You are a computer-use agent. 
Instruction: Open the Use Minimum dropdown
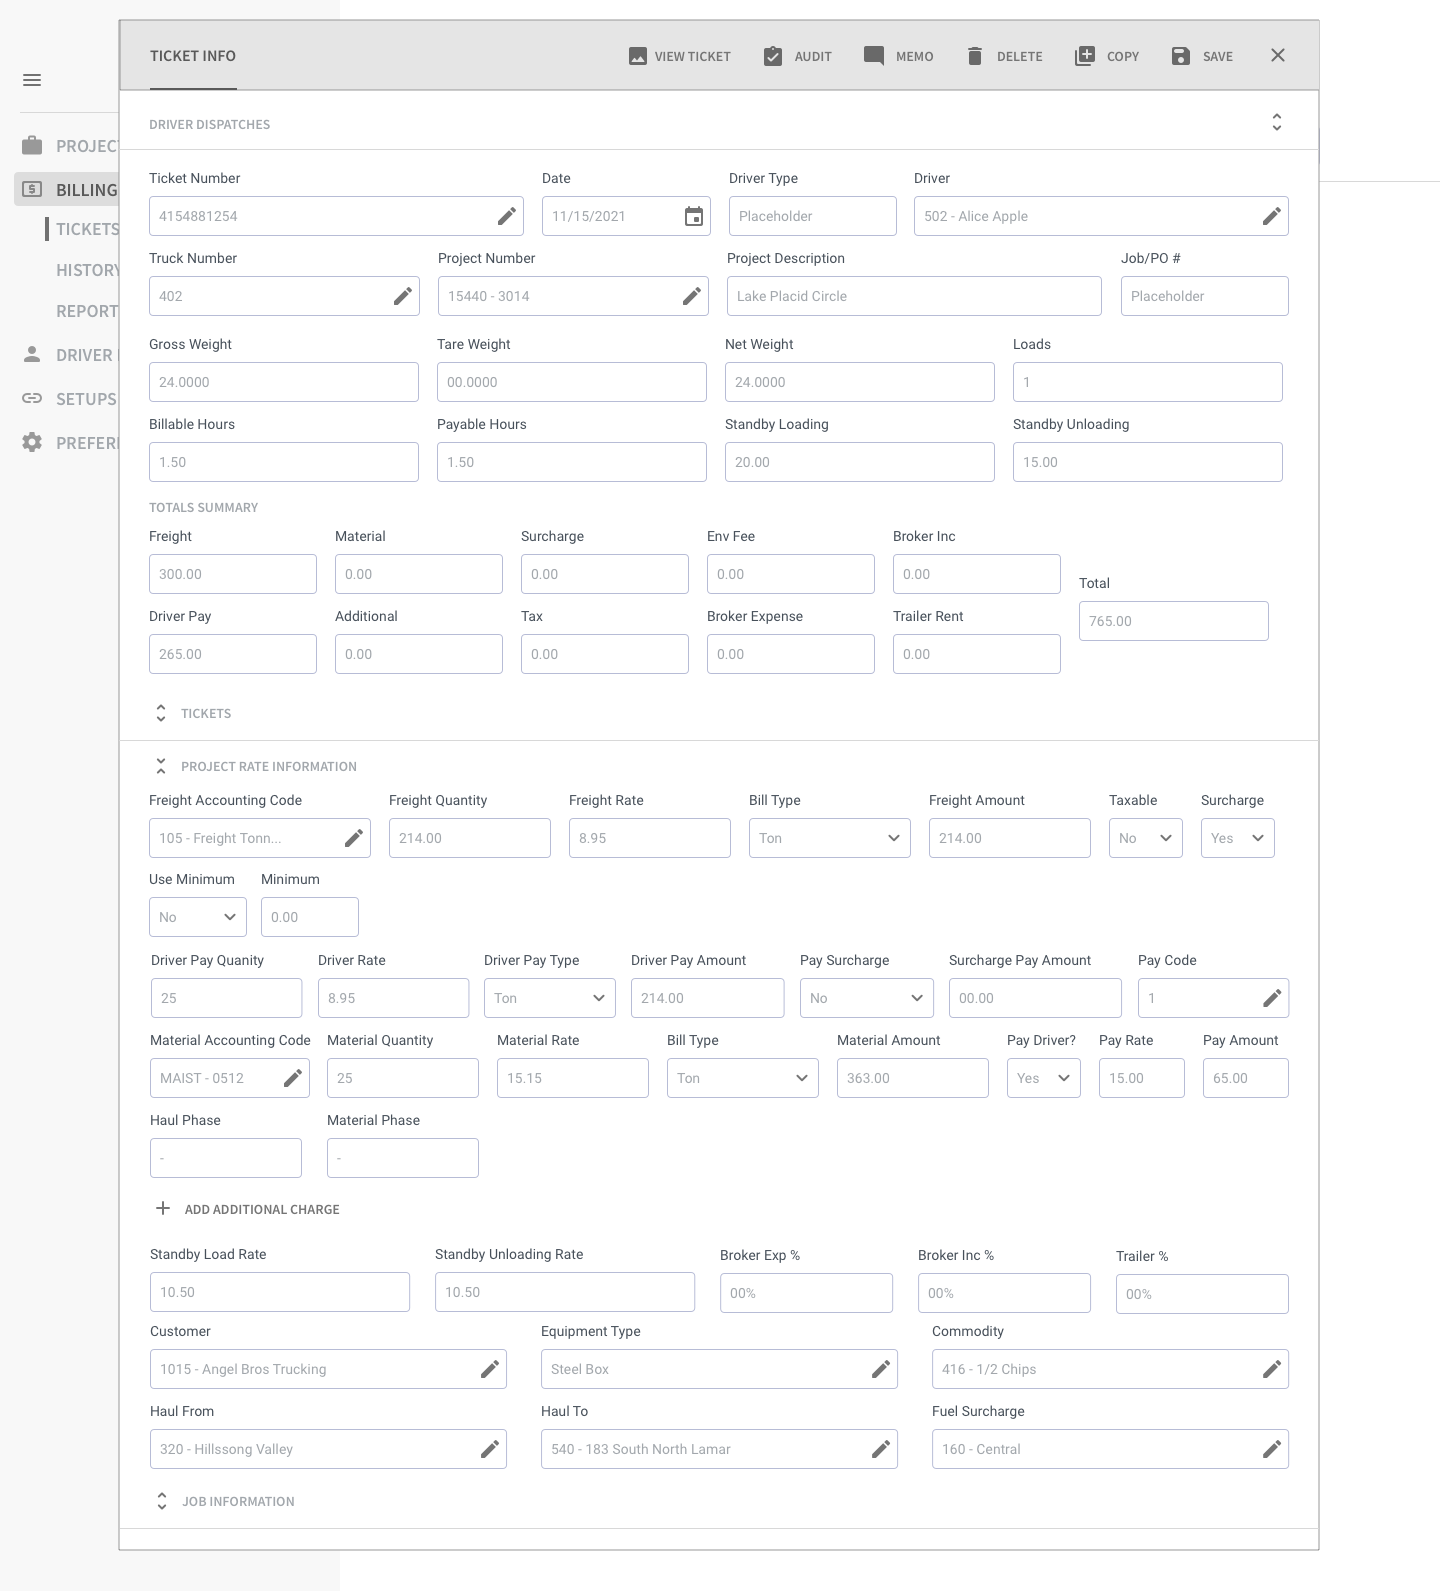[x=198, y=917]
